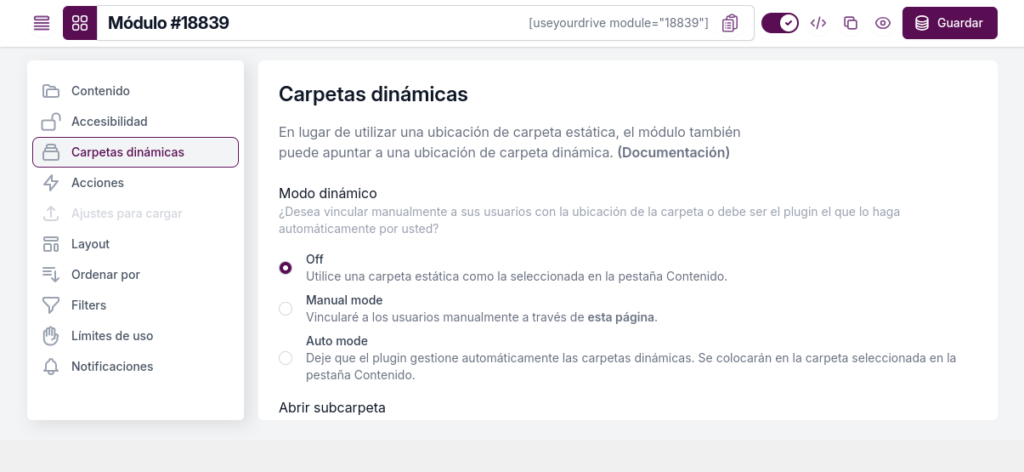Open the Layout tab
This screenshot has height=472, width=1024.
point(135,244)
